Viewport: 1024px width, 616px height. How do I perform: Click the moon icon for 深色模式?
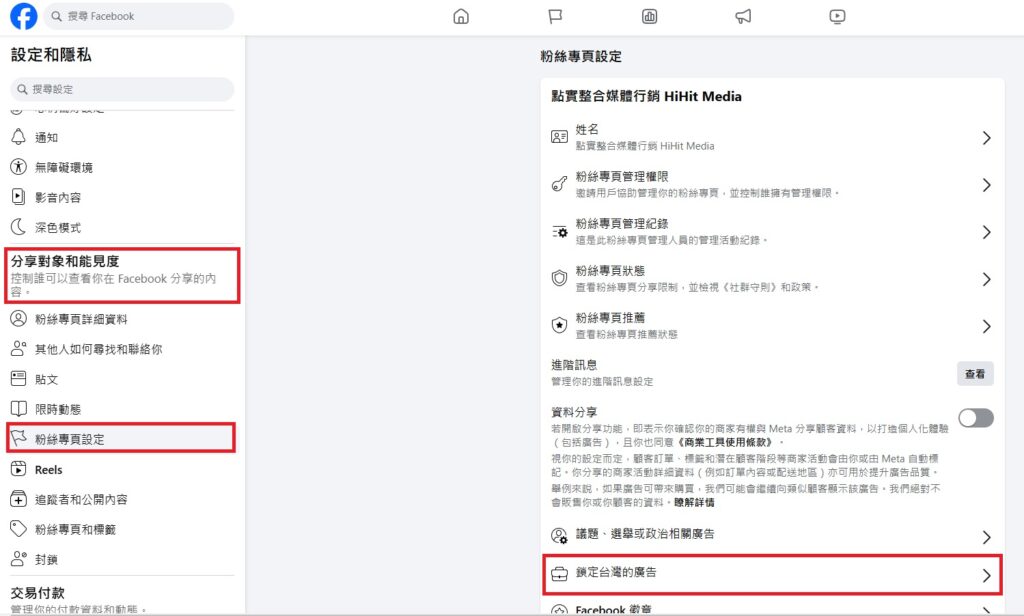18,227
